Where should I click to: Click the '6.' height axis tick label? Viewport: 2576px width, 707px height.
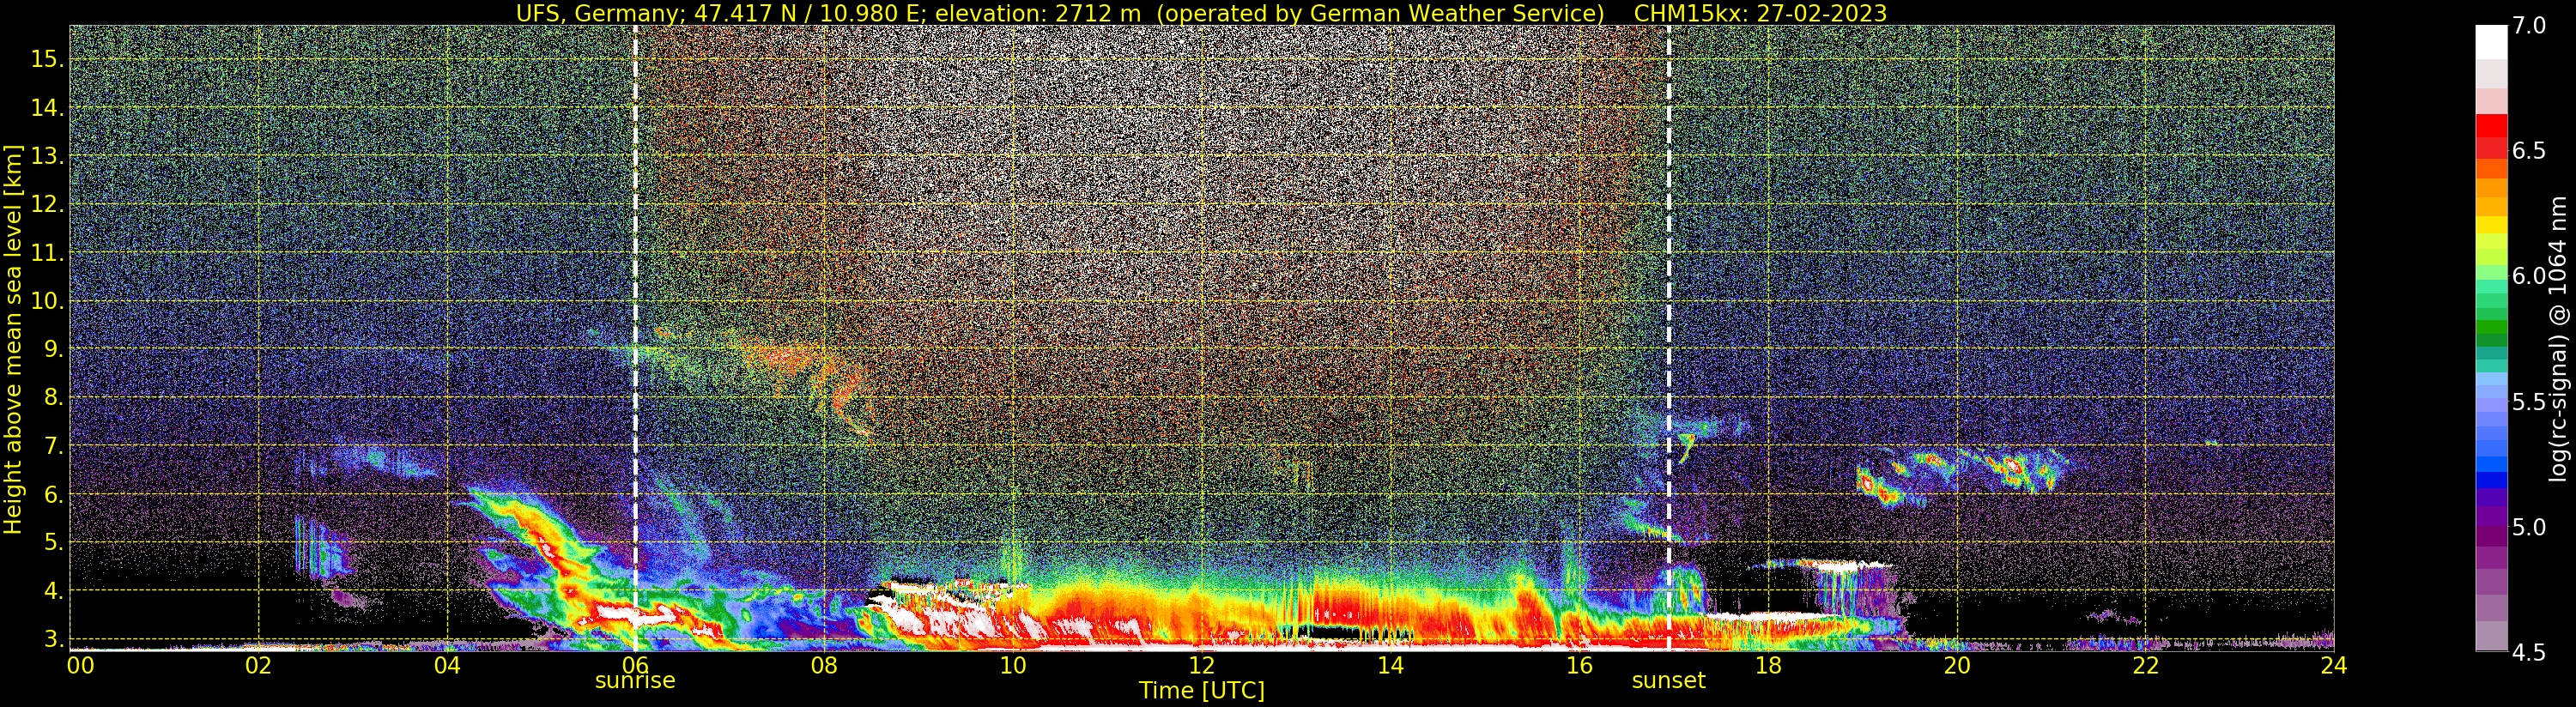pos(53,494)
